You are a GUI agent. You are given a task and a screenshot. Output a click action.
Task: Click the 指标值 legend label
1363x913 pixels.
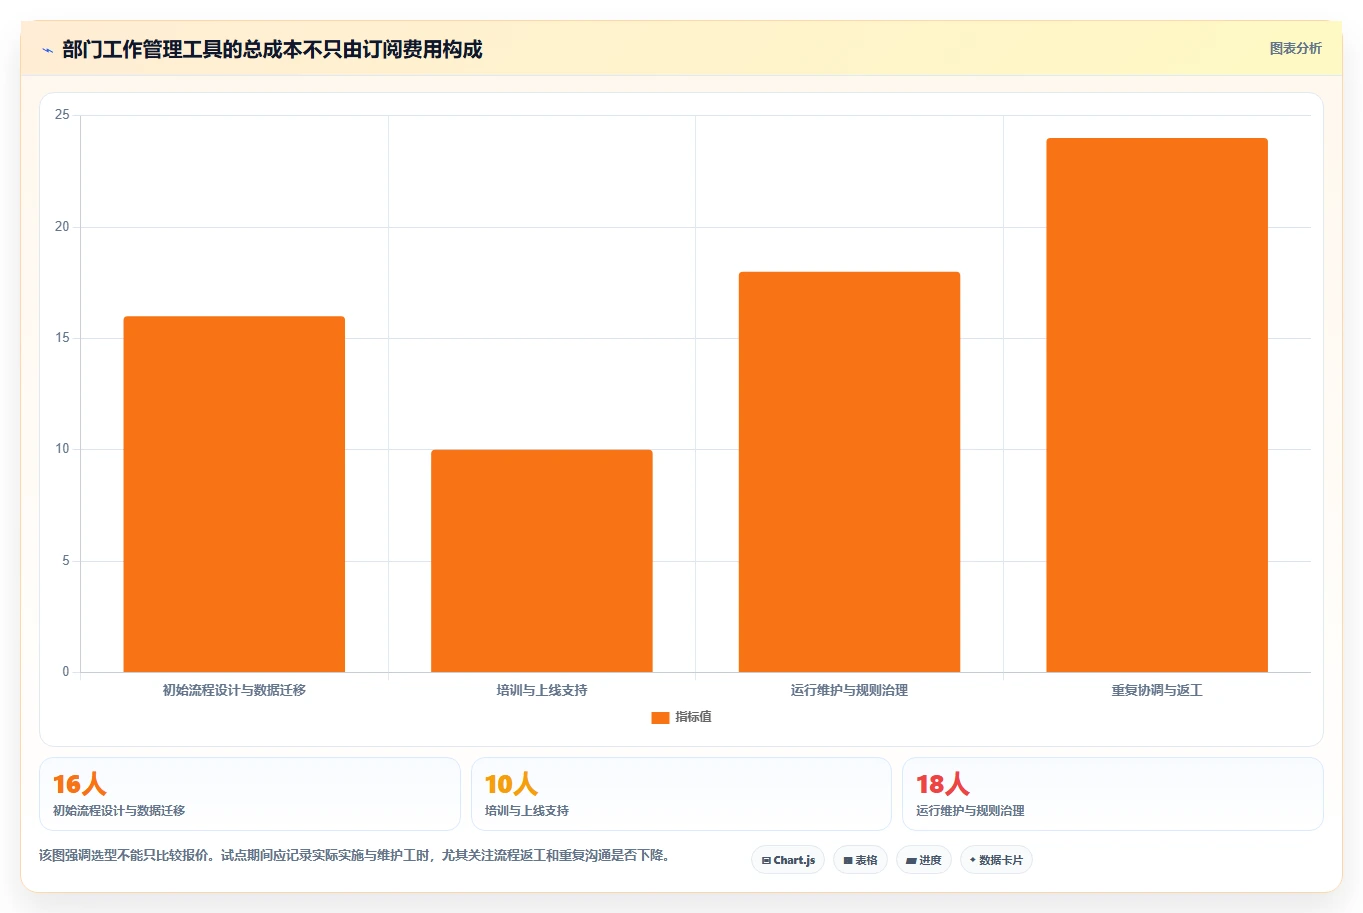pyautogui.click(x=693, y=717)
